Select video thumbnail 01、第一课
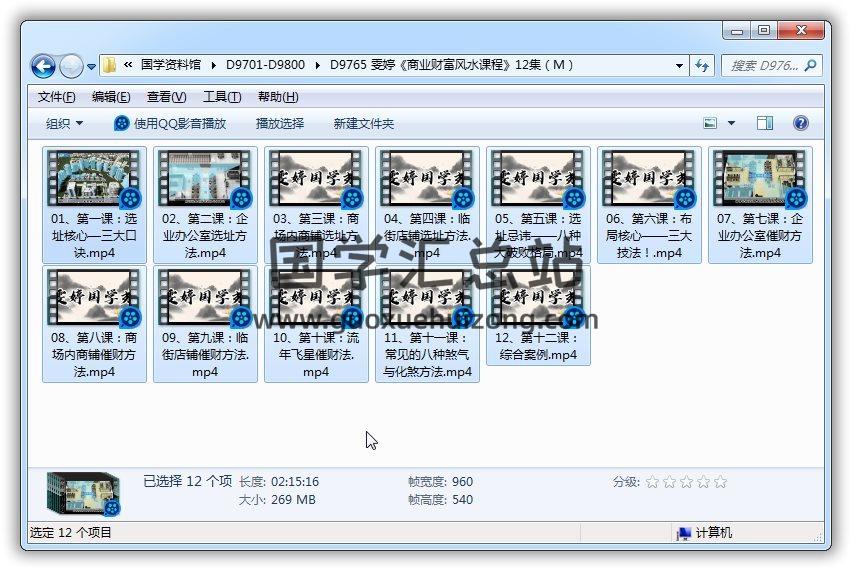 click(x=94, y=179)
